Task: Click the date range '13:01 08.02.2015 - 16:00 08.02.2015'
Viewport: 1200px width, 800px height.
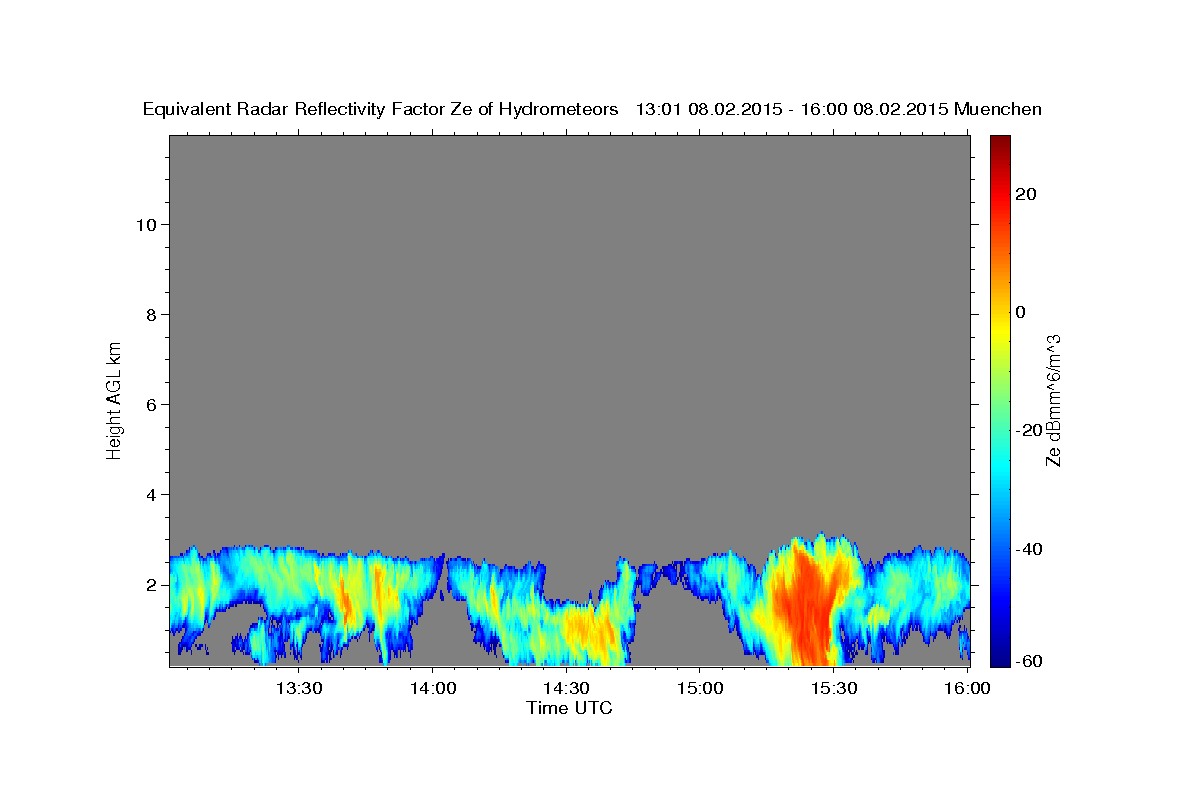Action: click(792, 110)
